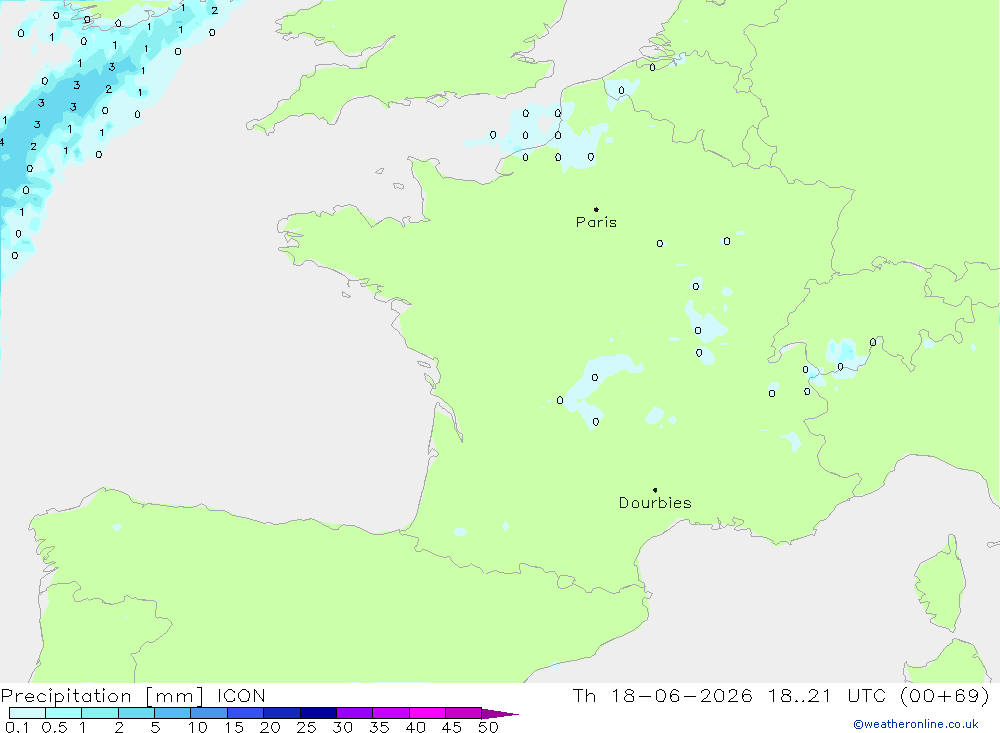Click the magenta 40-45 mm legend swatch

(x=427, y=713)
